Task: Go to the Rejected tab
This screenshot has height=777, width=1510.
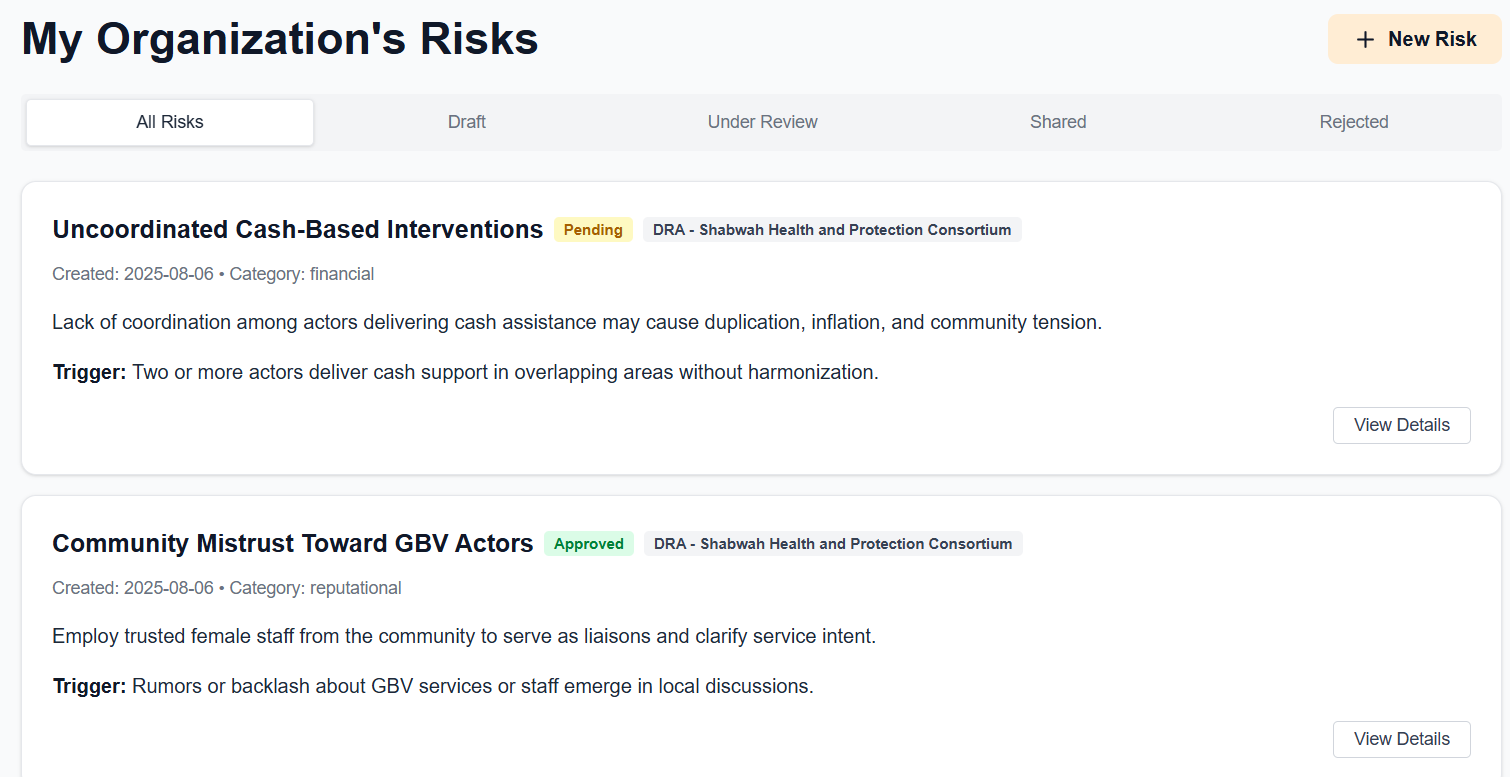Action: coord(1353,122)
